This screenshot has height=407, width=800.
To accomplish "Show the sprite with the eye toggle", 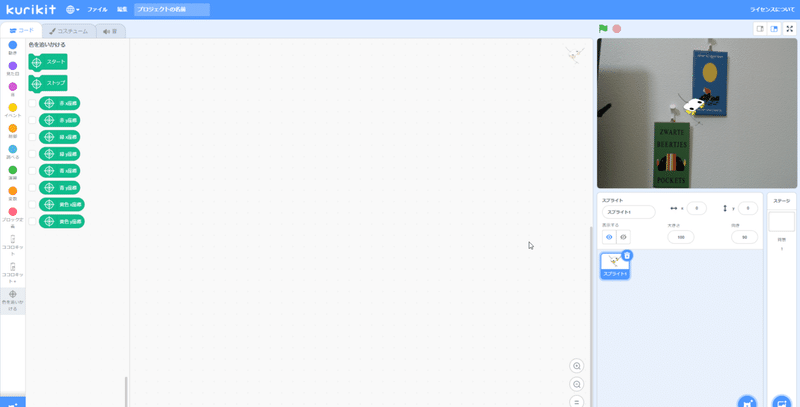I will click(x=609, y=237).
